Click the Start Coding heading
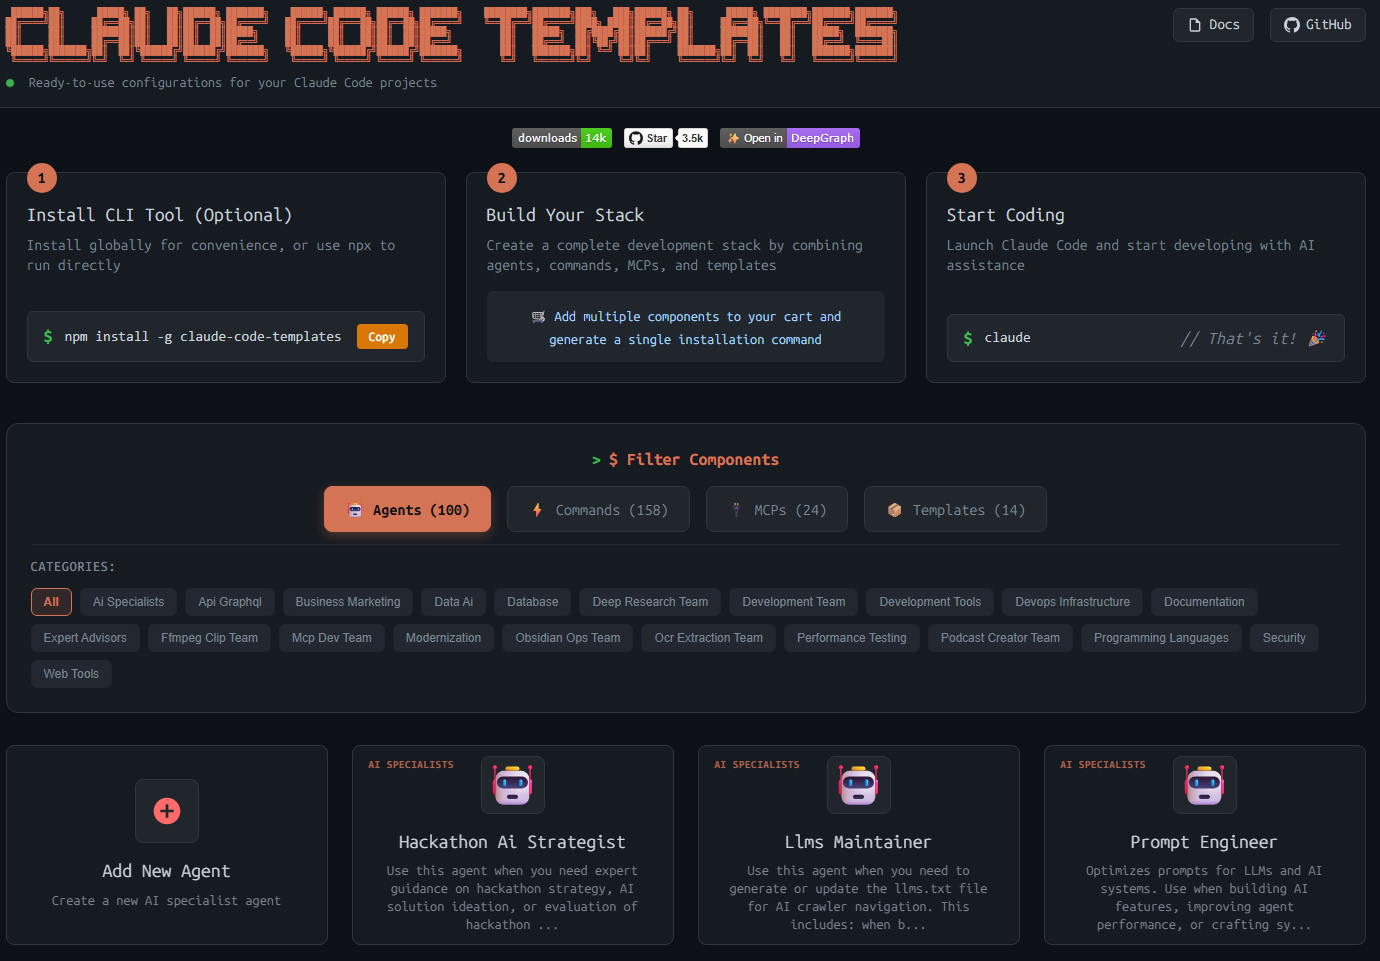Viewport: 1380px width, 961px height. click(1006, 215)
